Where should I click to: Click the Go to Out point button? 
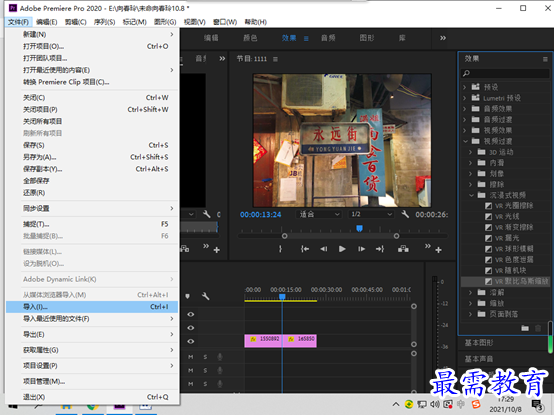pos(380,249)
